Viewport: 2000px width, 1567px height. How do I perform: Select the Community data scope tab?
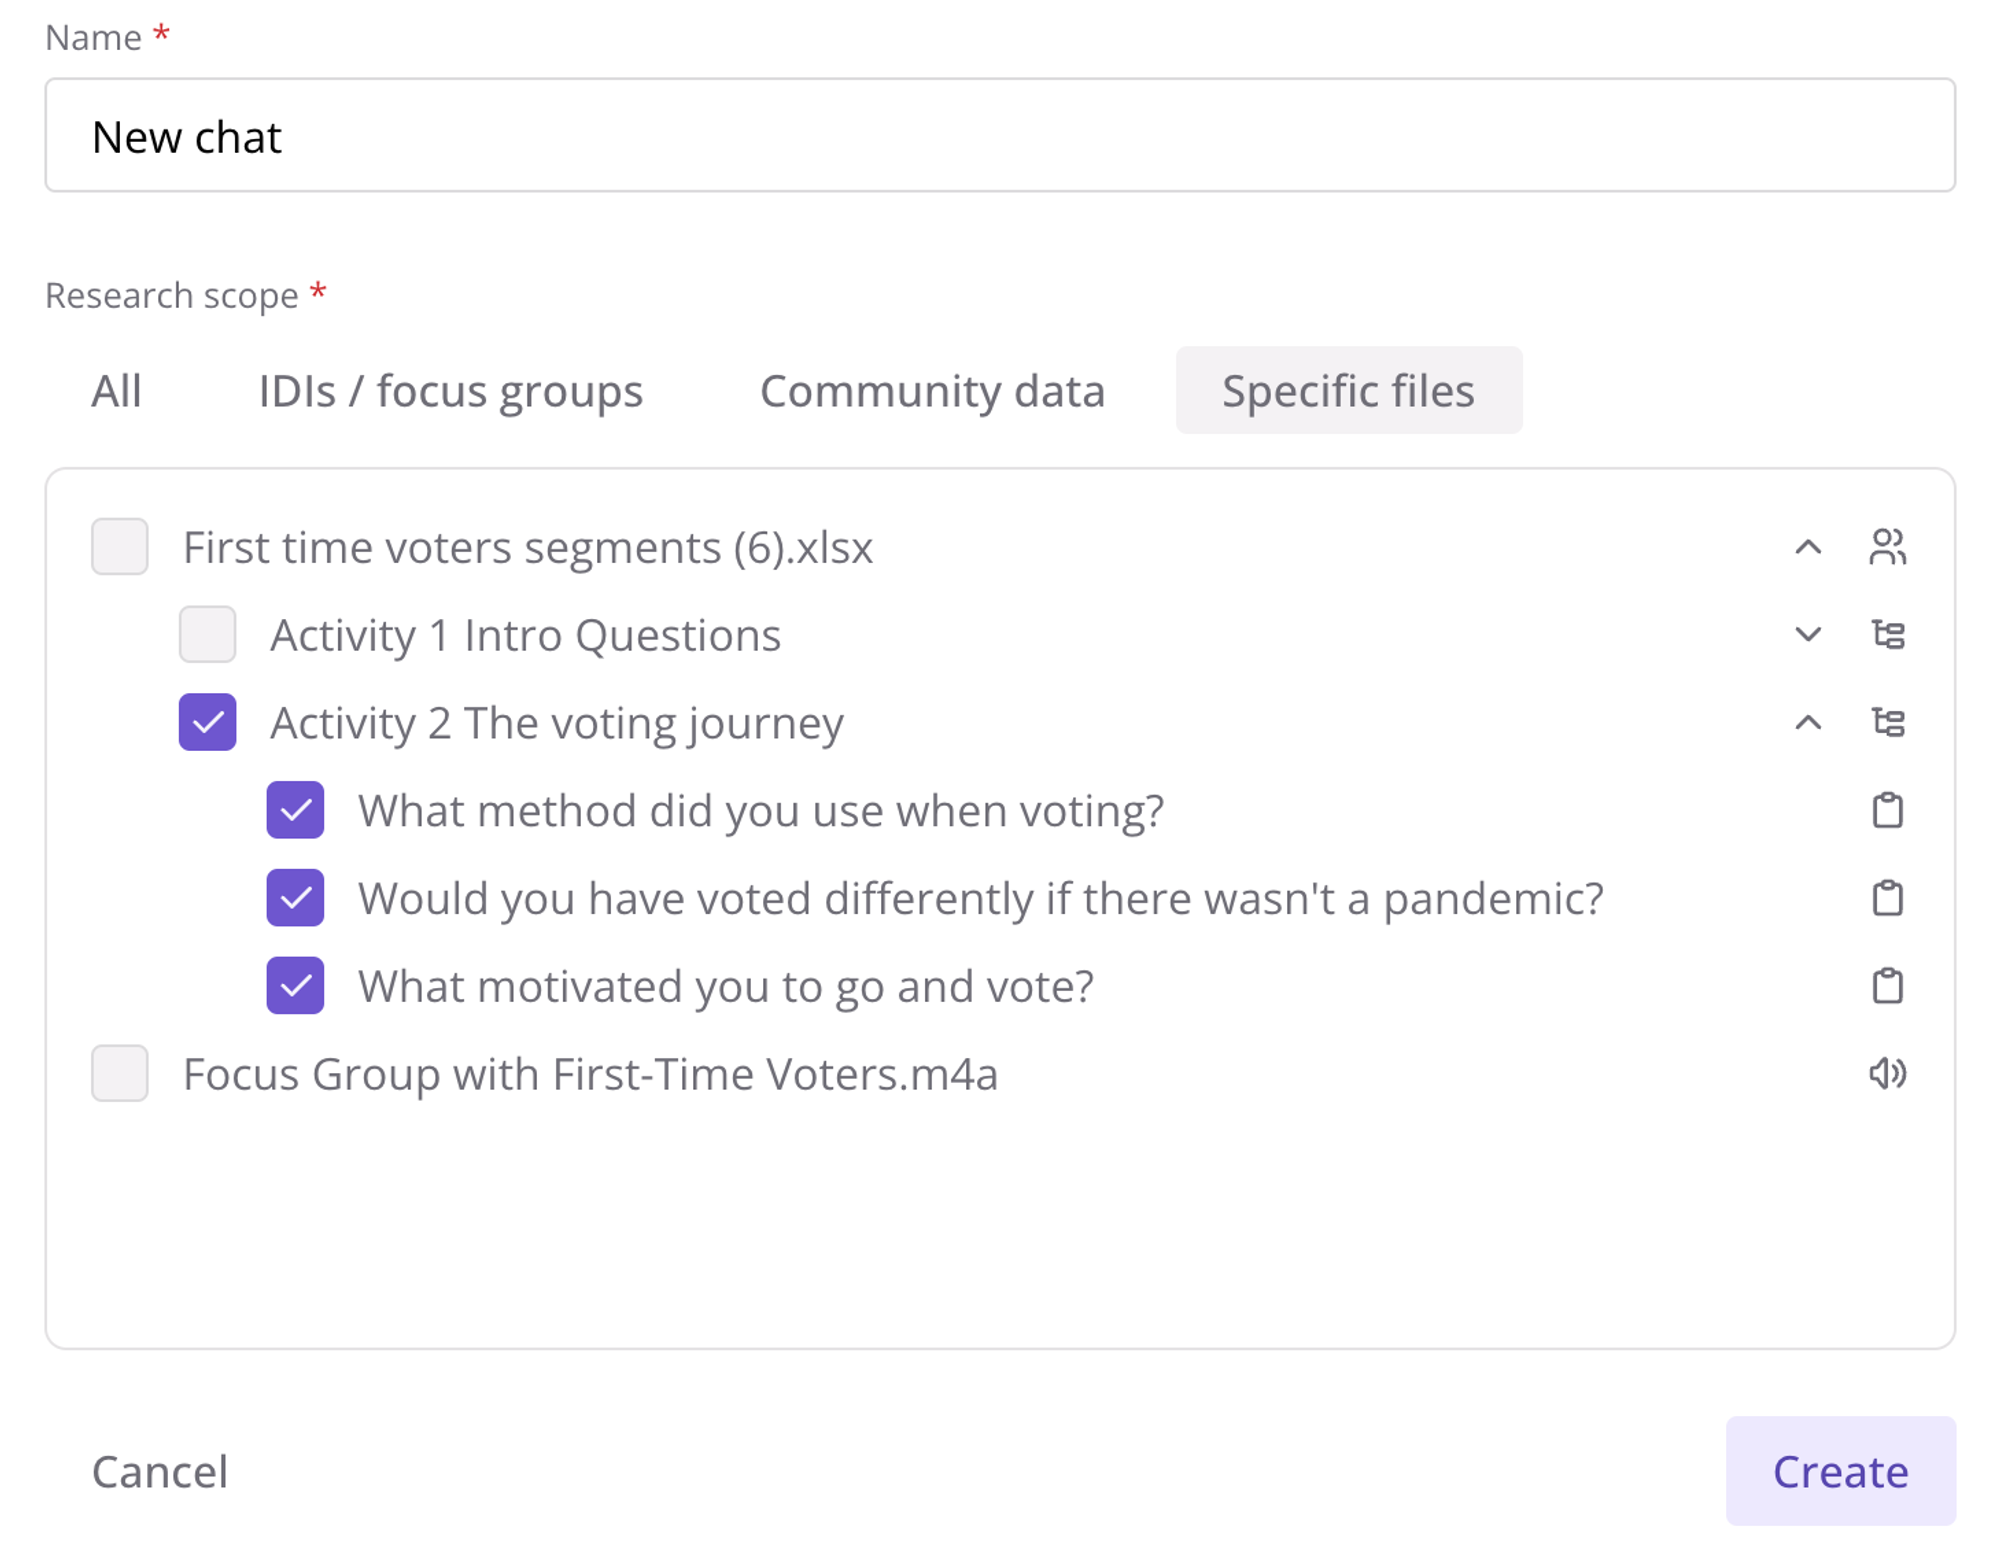click(x=932, y=391)
